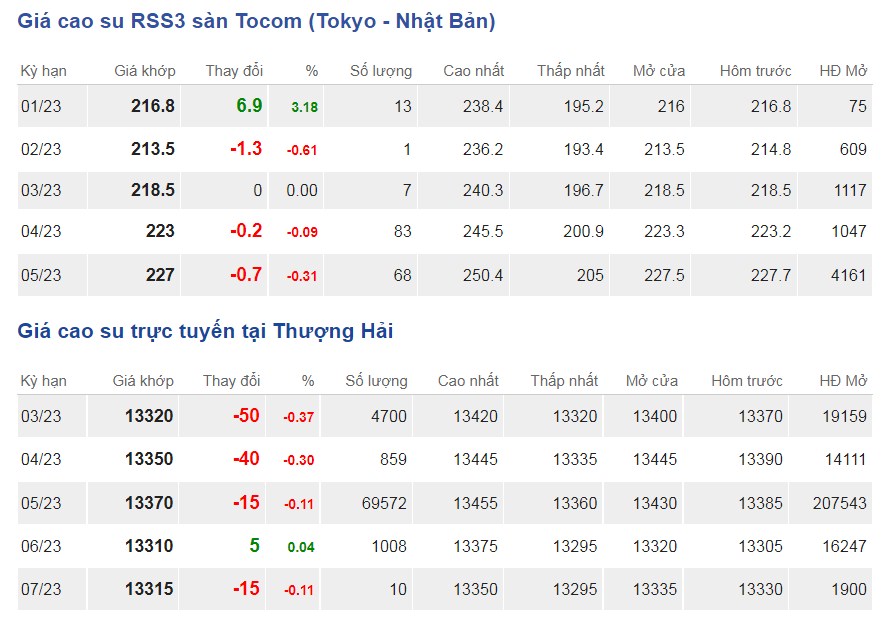The width and height of the screenshot is (890, 626).
Task: Click 'Giá khớp' header in Tocom table
Action: (145, 71)
